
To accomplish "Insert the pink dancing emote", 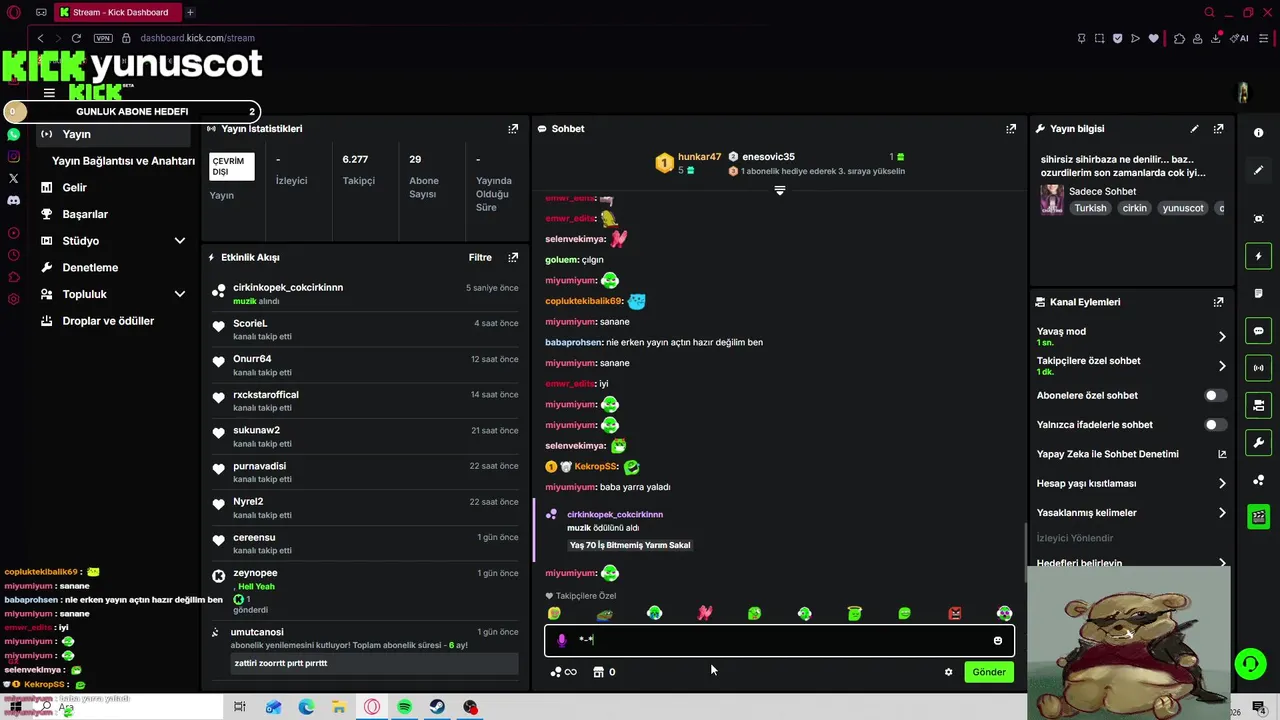I will point(704,613).
